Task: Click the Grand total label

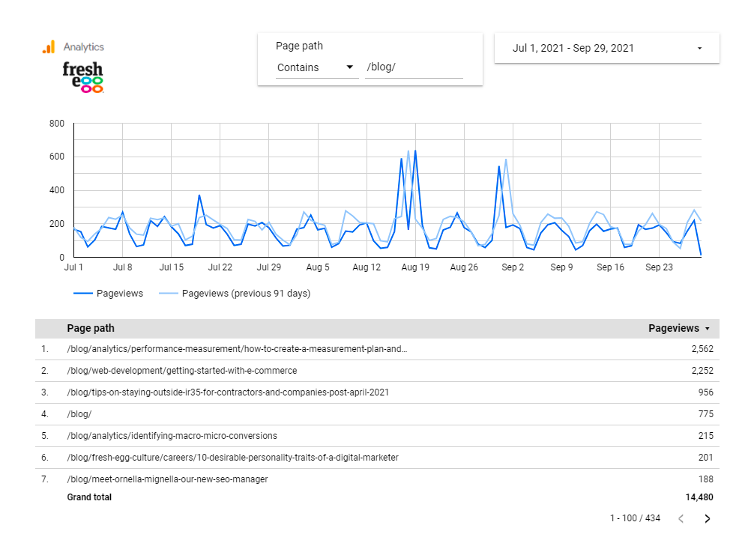Action: tap(89, 497)
